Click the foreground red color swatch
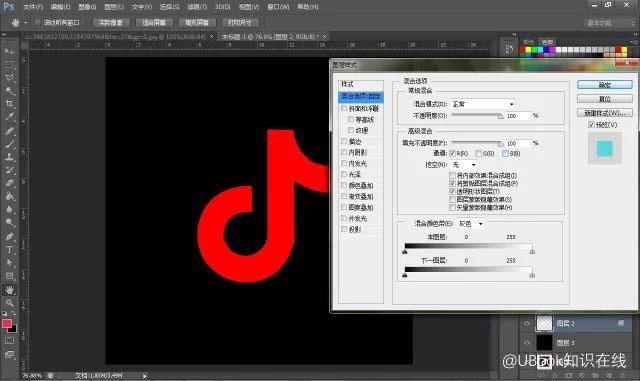The height and width of the screenshot is (381, 640). point(7,324)
